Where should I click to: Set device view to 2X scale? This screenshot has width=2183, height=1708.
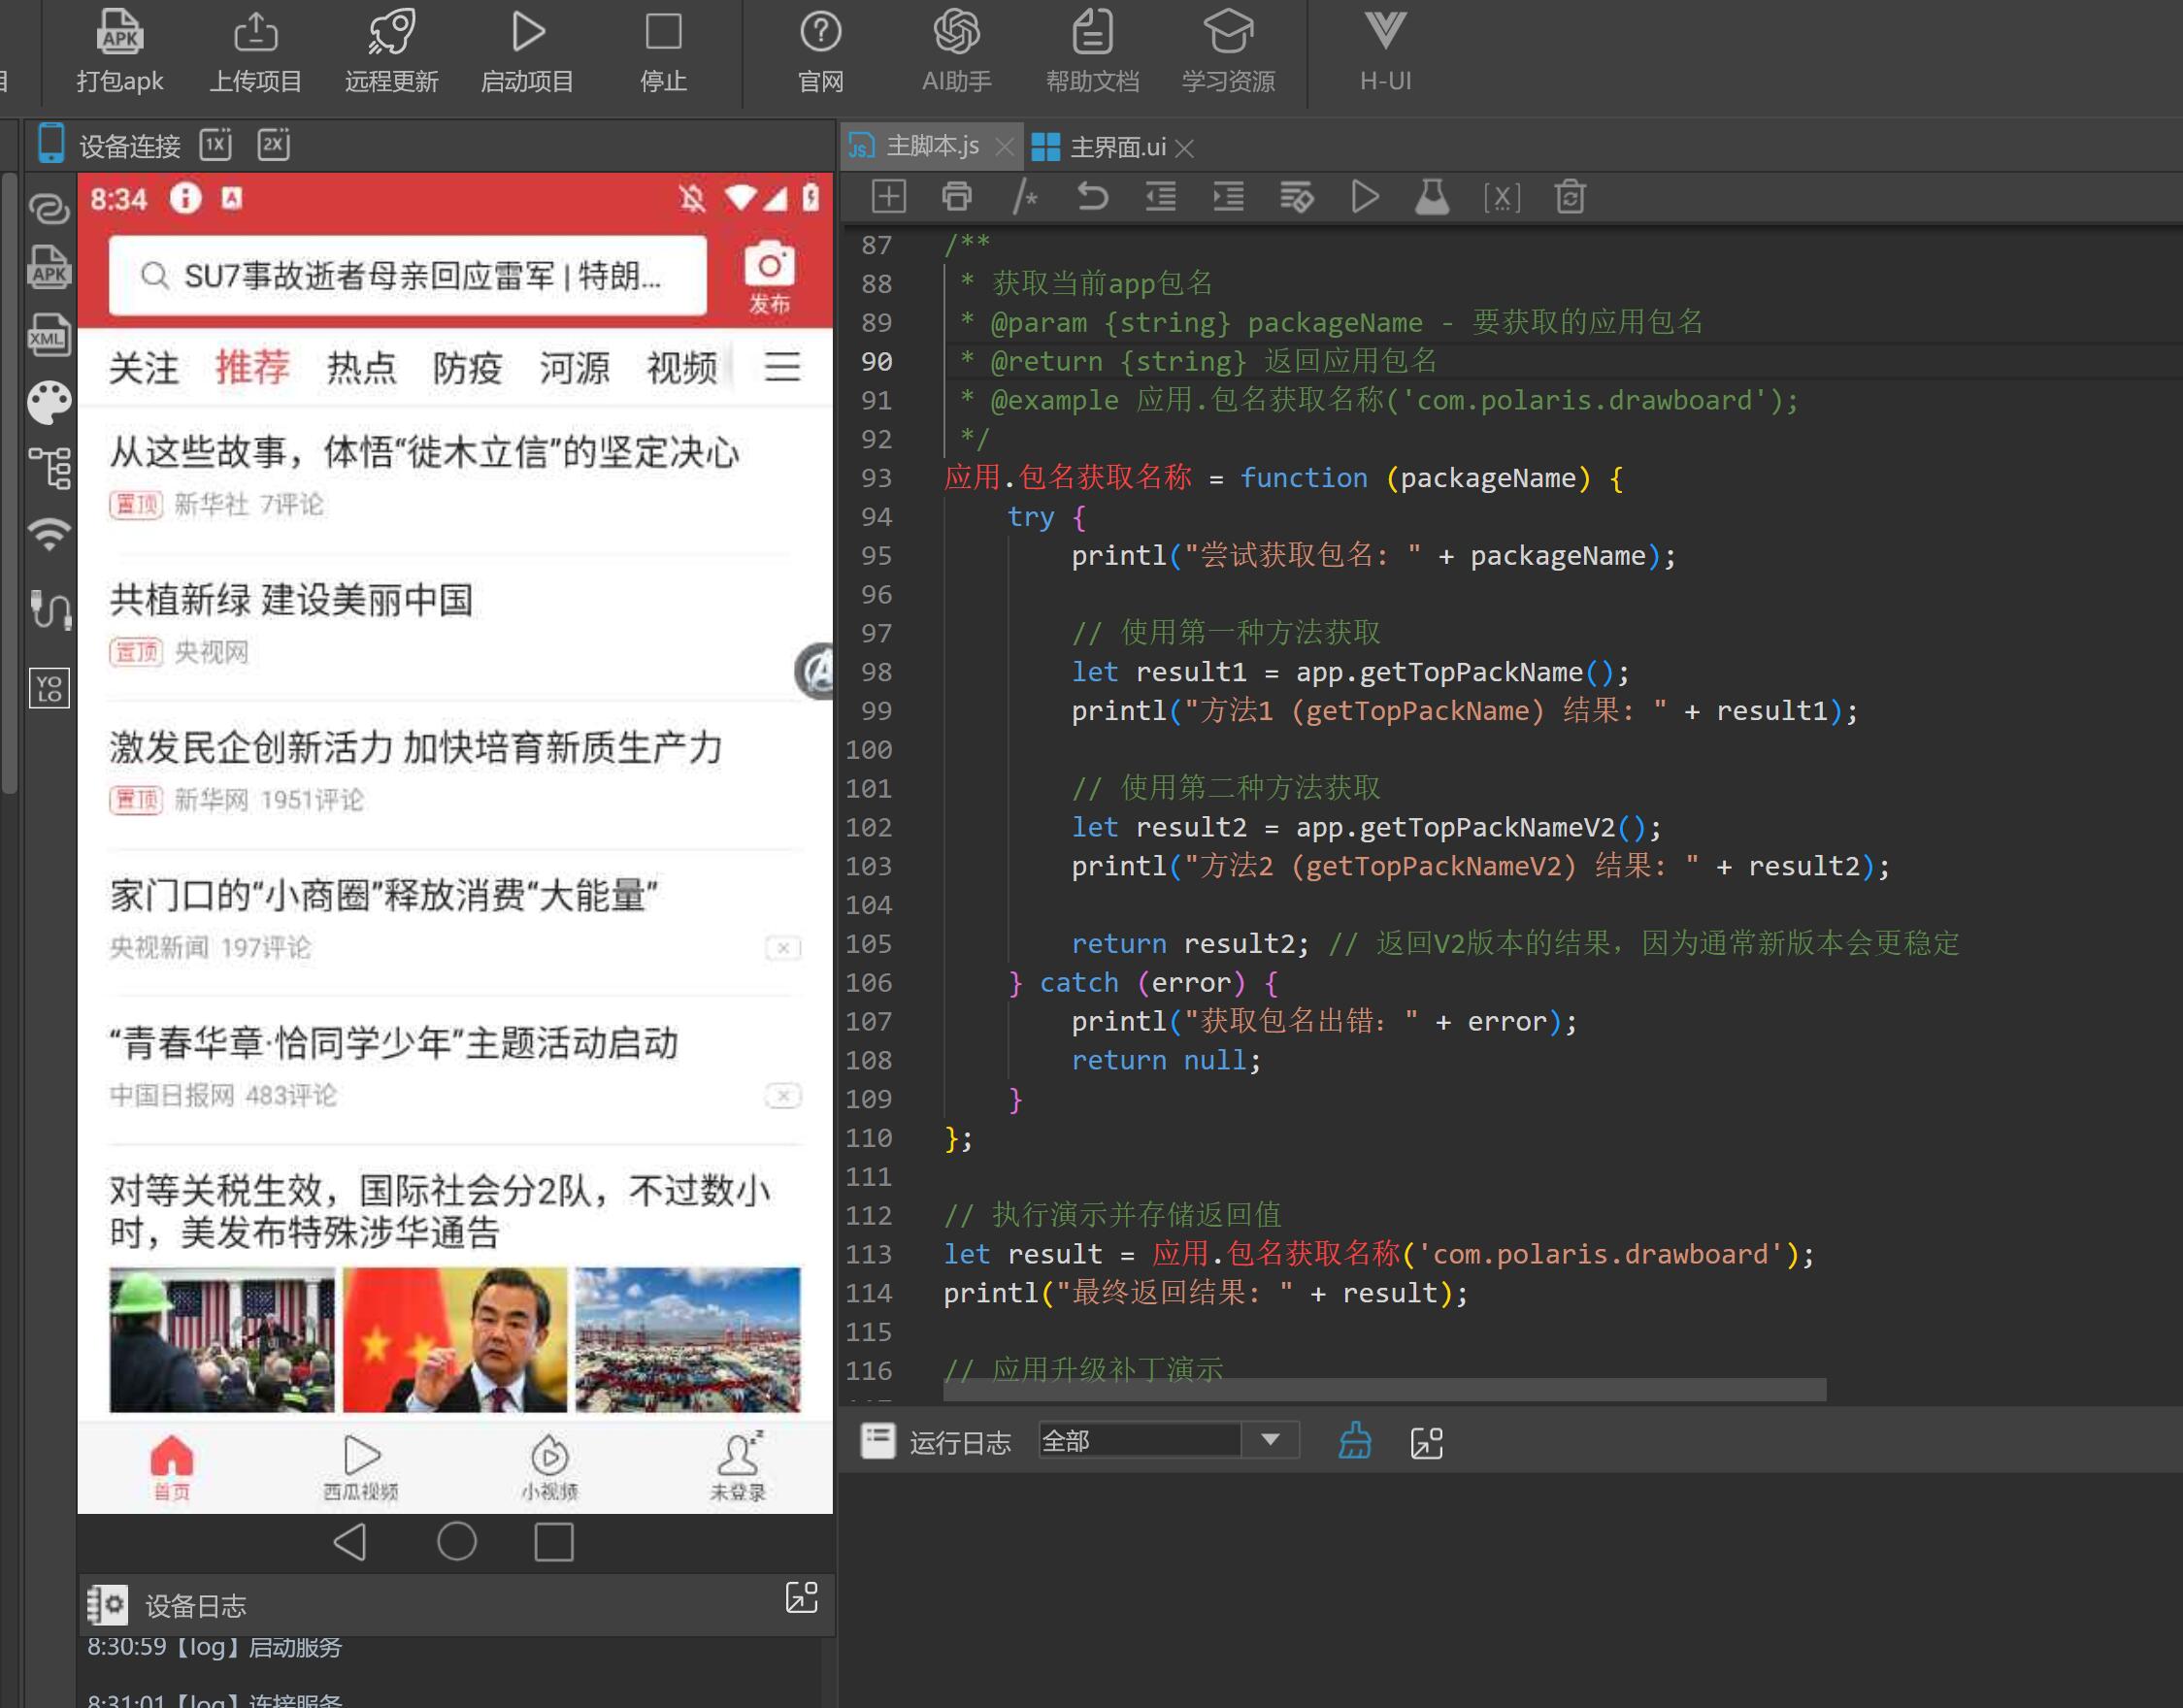coord(273,145)
